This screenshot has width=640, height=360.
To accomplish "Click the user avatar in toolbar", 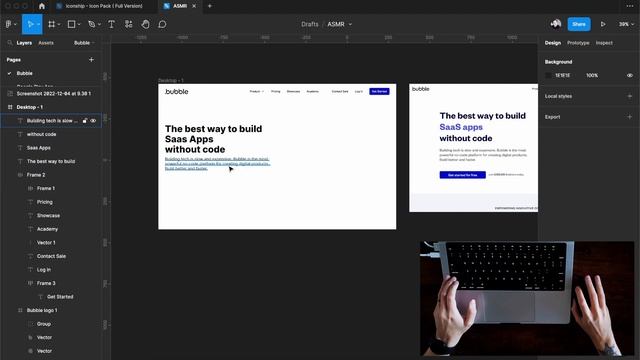I will point(556,24).
